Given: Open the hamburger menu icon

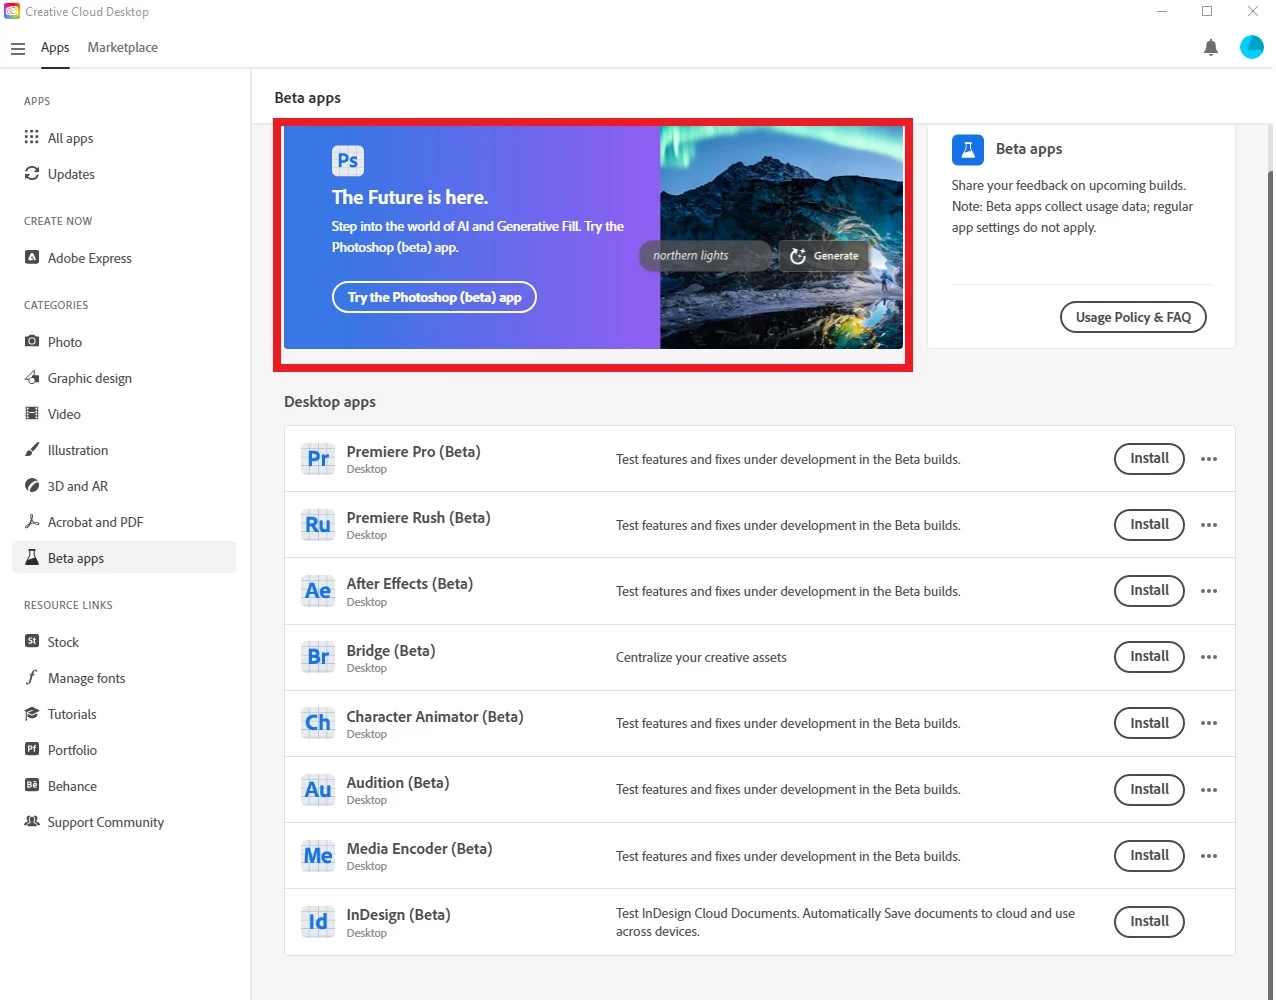Looking at the screenshot, I should coord(18,48).
